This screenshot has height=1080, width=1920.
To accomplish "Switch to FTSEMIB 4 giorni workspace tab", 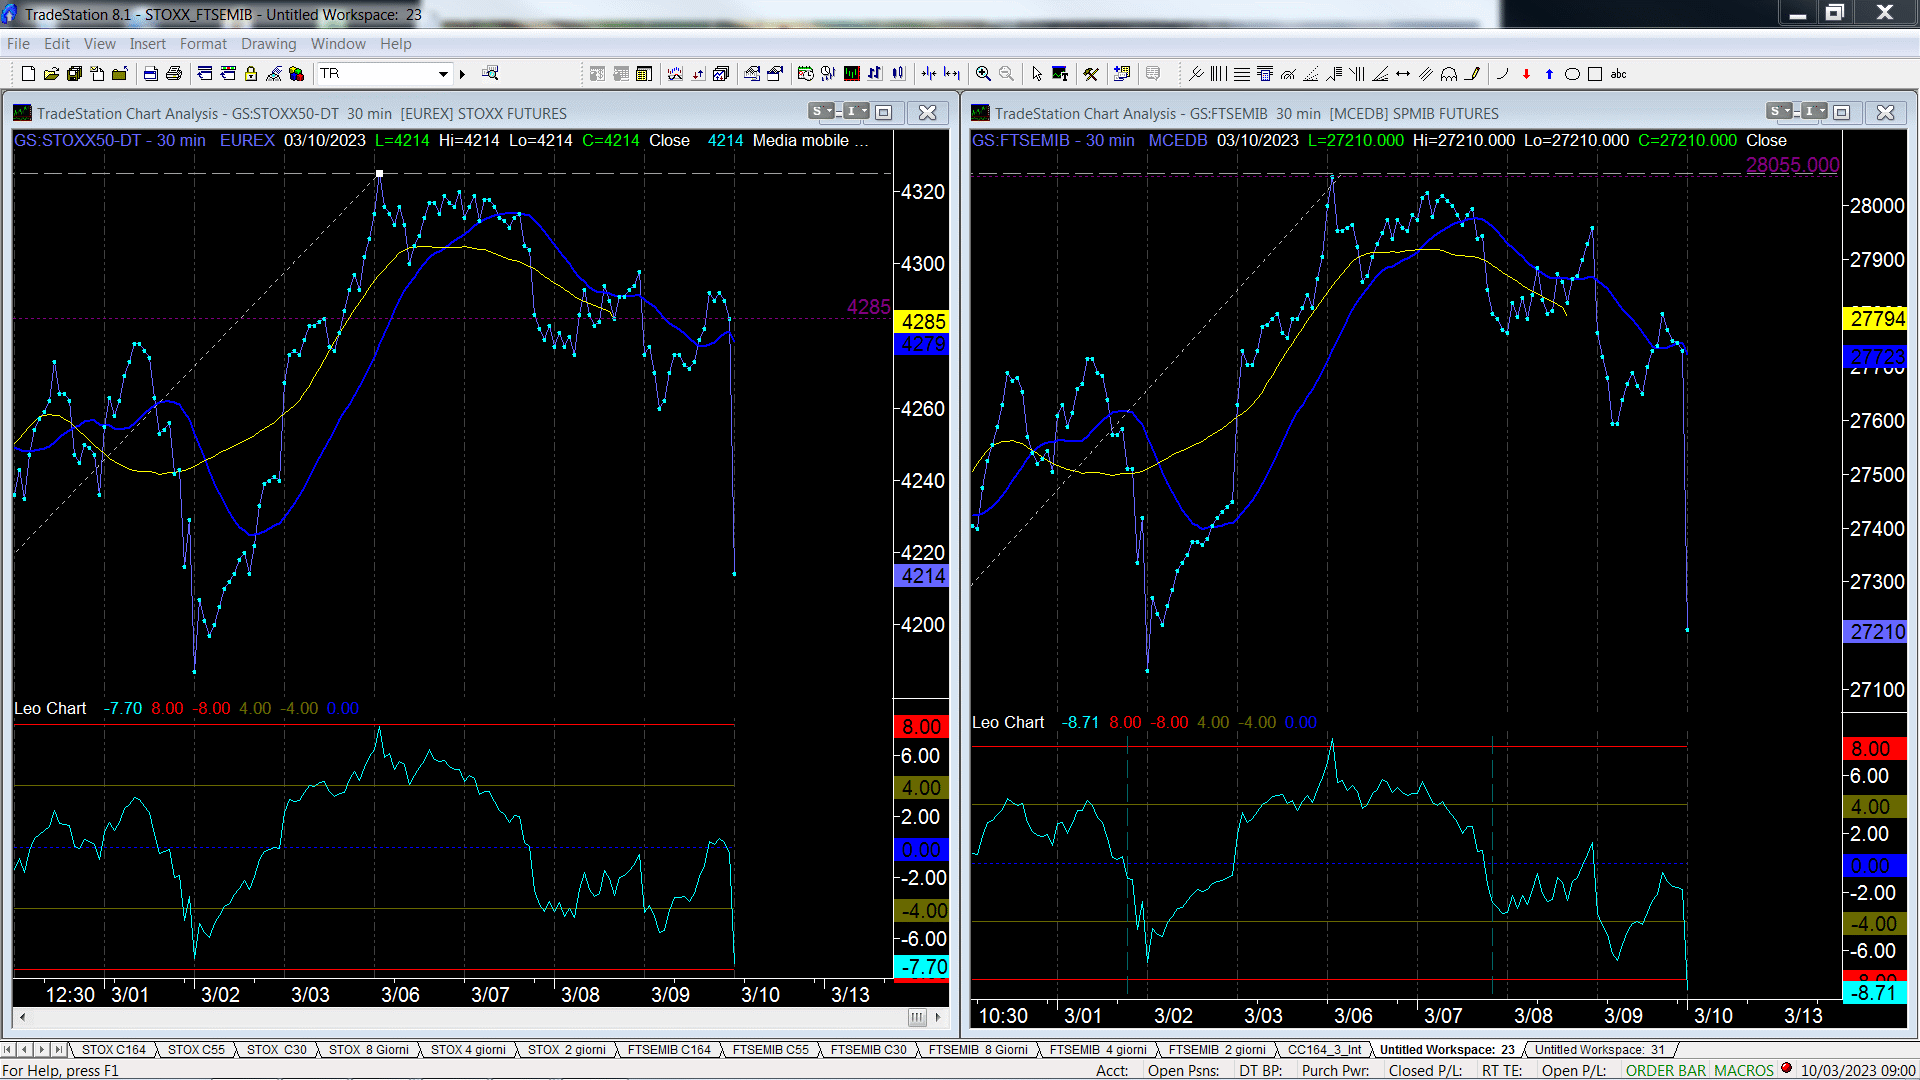I will tap(1098, 1050).
